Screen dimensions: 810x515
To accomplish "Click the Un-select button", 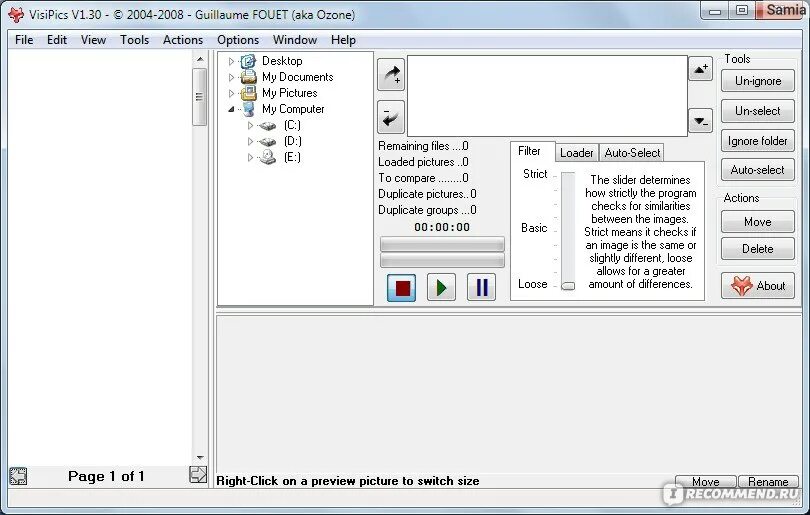I will 757,111.
